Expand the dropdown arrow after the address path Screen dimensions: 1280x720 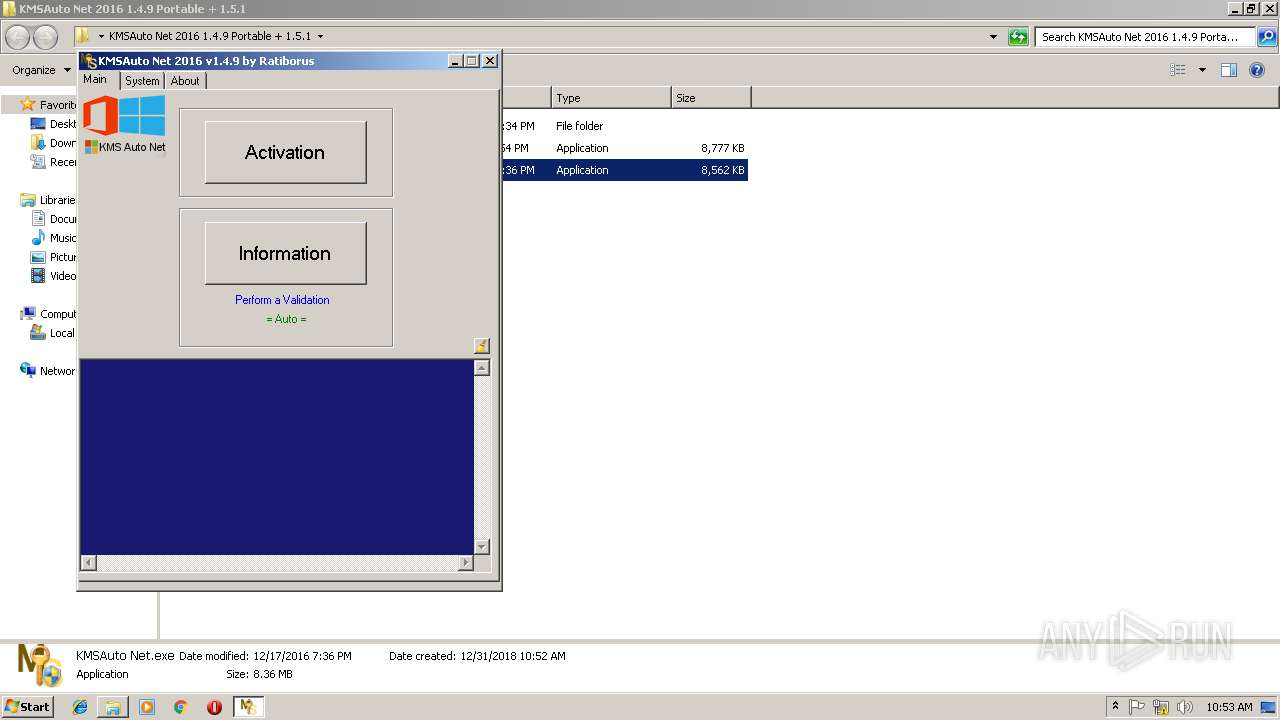pos(320,37)
